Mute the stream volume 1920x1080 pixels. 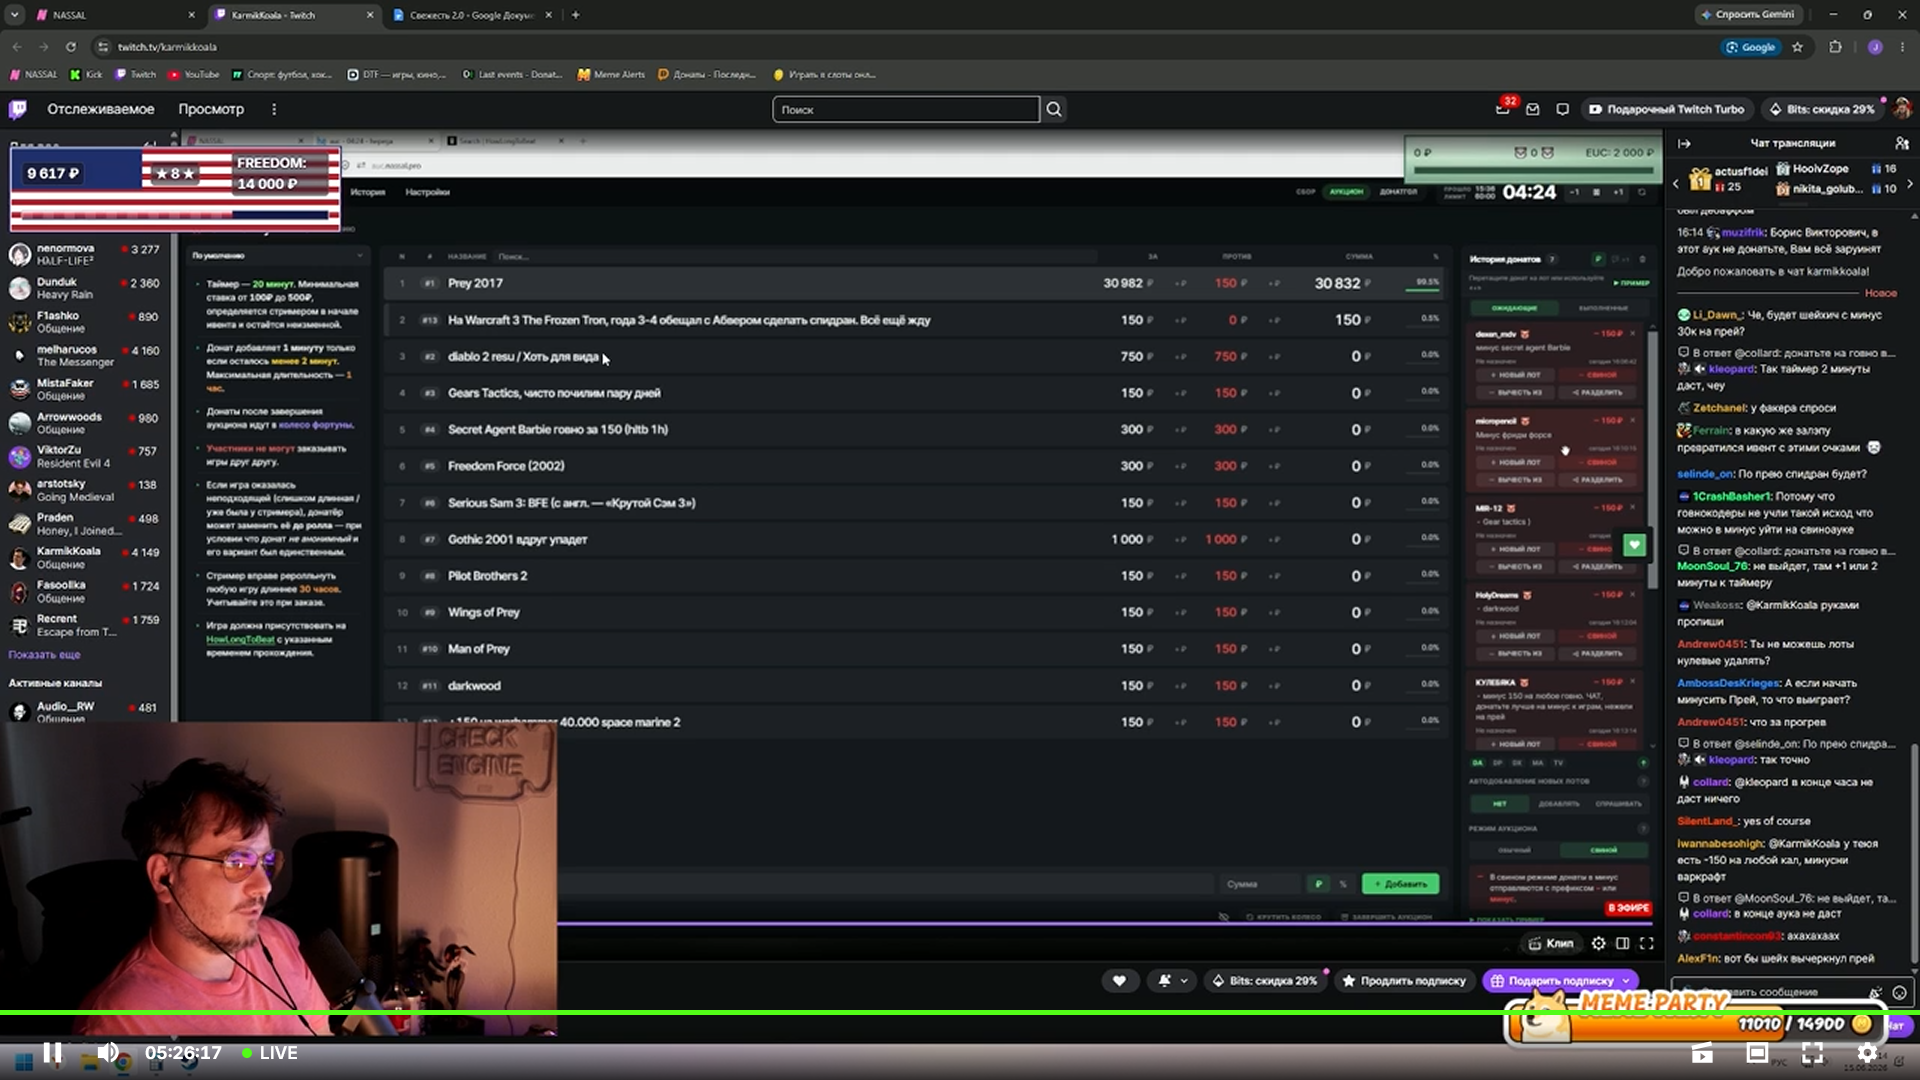[x=108, y=1053]
